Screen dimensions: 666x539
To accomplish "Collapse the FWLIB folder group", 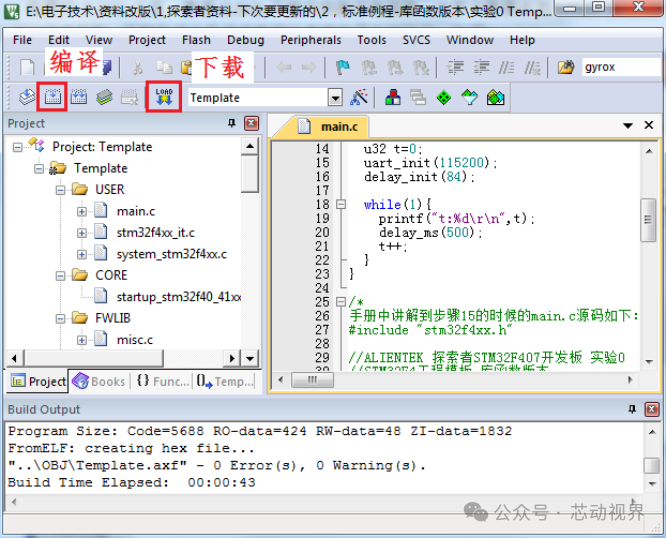I will click(60, 319).
